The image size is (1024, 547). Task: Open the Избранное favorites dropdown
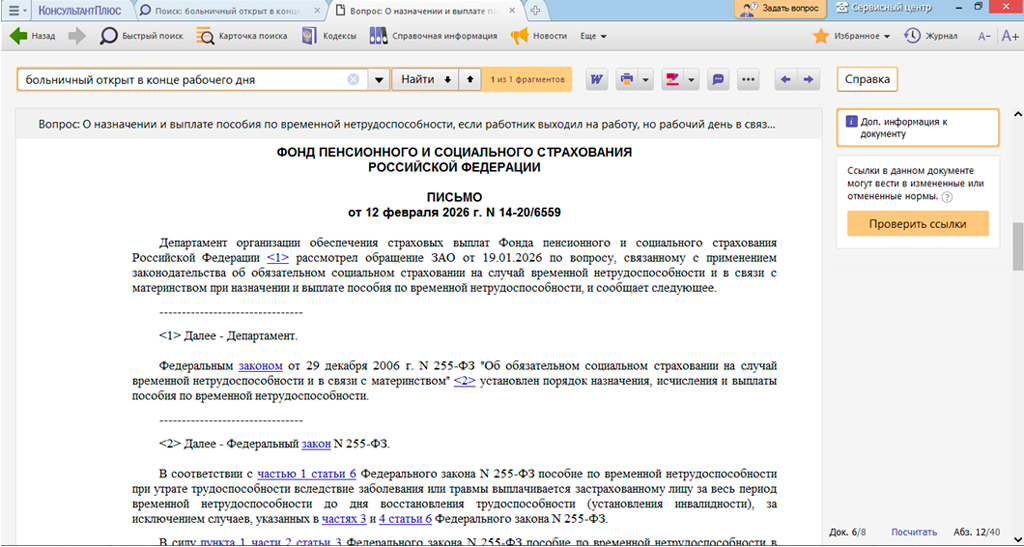pyautogui.click(x=852, y=36)
